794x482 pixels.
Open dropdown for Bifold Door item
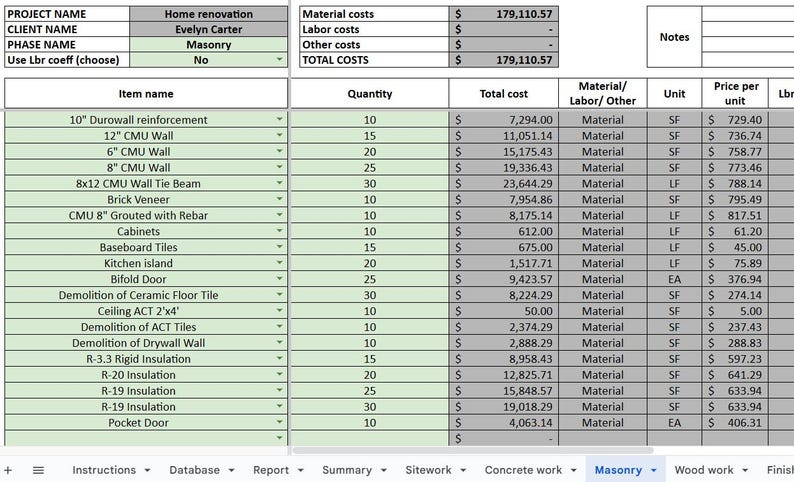[x=279, y=278]
